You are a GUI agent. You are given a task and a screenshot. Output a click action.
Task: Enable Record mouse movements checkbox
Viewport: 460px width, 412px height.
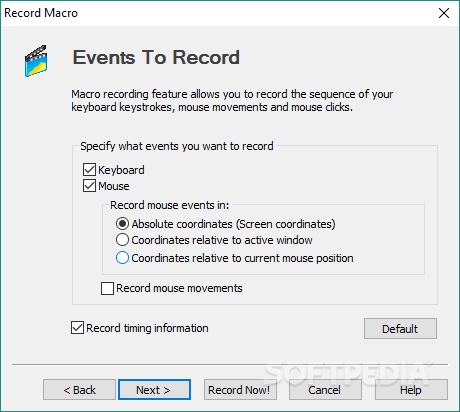click(x=107, y=288)
